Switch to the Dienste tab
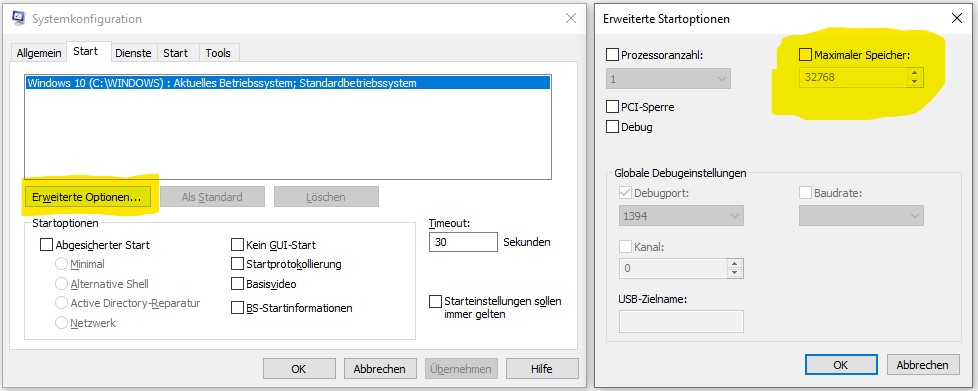The width and height of the screenshot is (978, 391). click(133, 54)
